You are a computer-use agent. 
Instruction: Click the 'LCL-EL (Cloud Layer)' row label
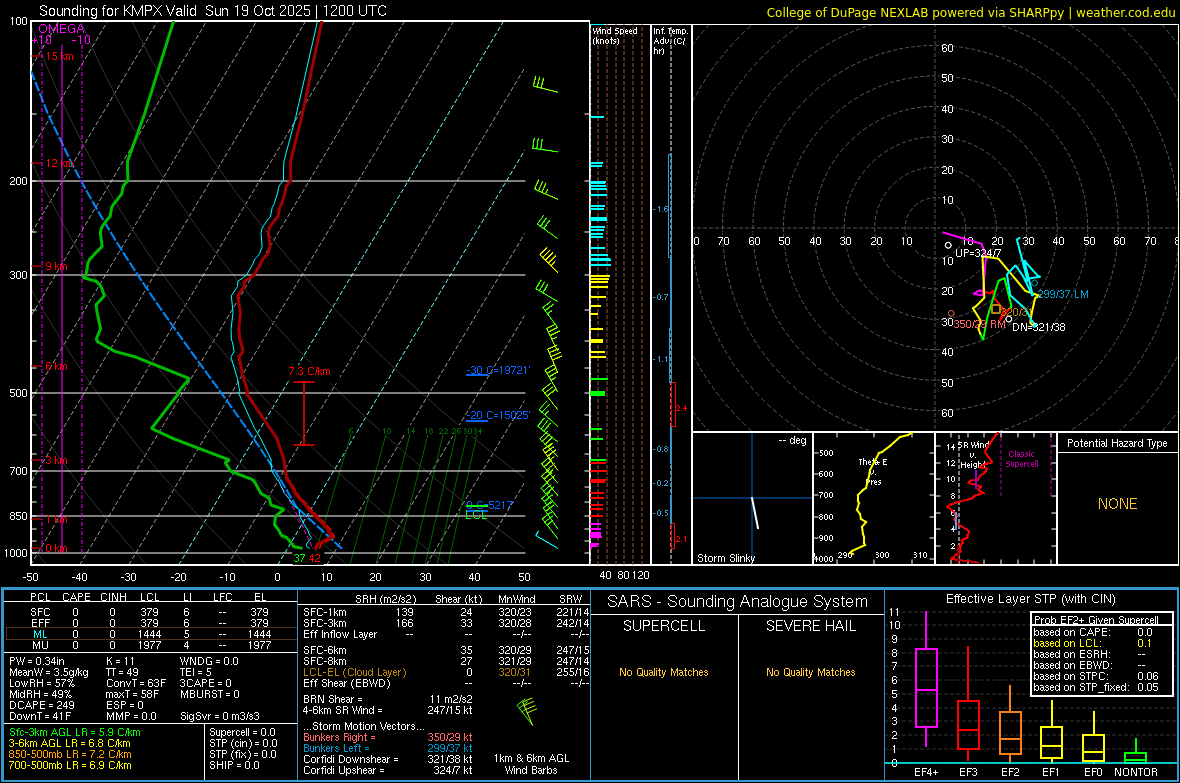click(x=354, y=672)
